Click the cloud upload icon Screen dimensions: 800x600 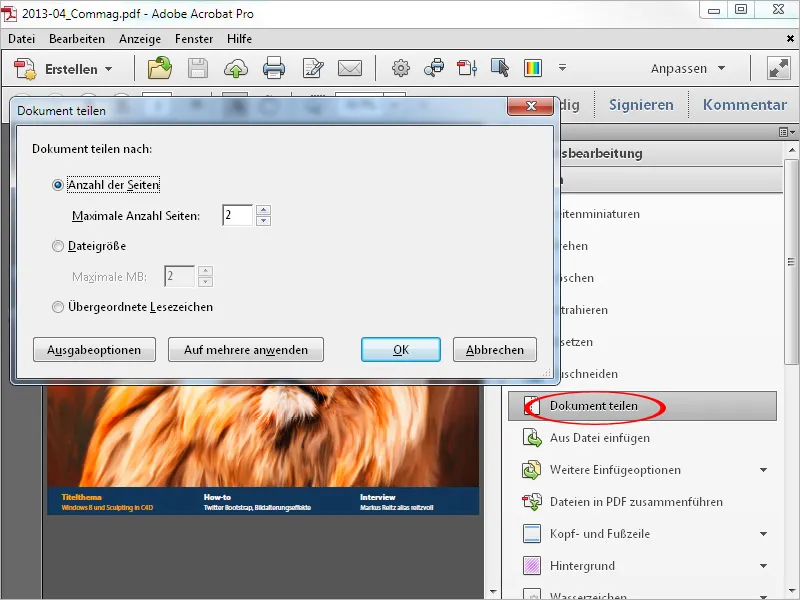236,68
